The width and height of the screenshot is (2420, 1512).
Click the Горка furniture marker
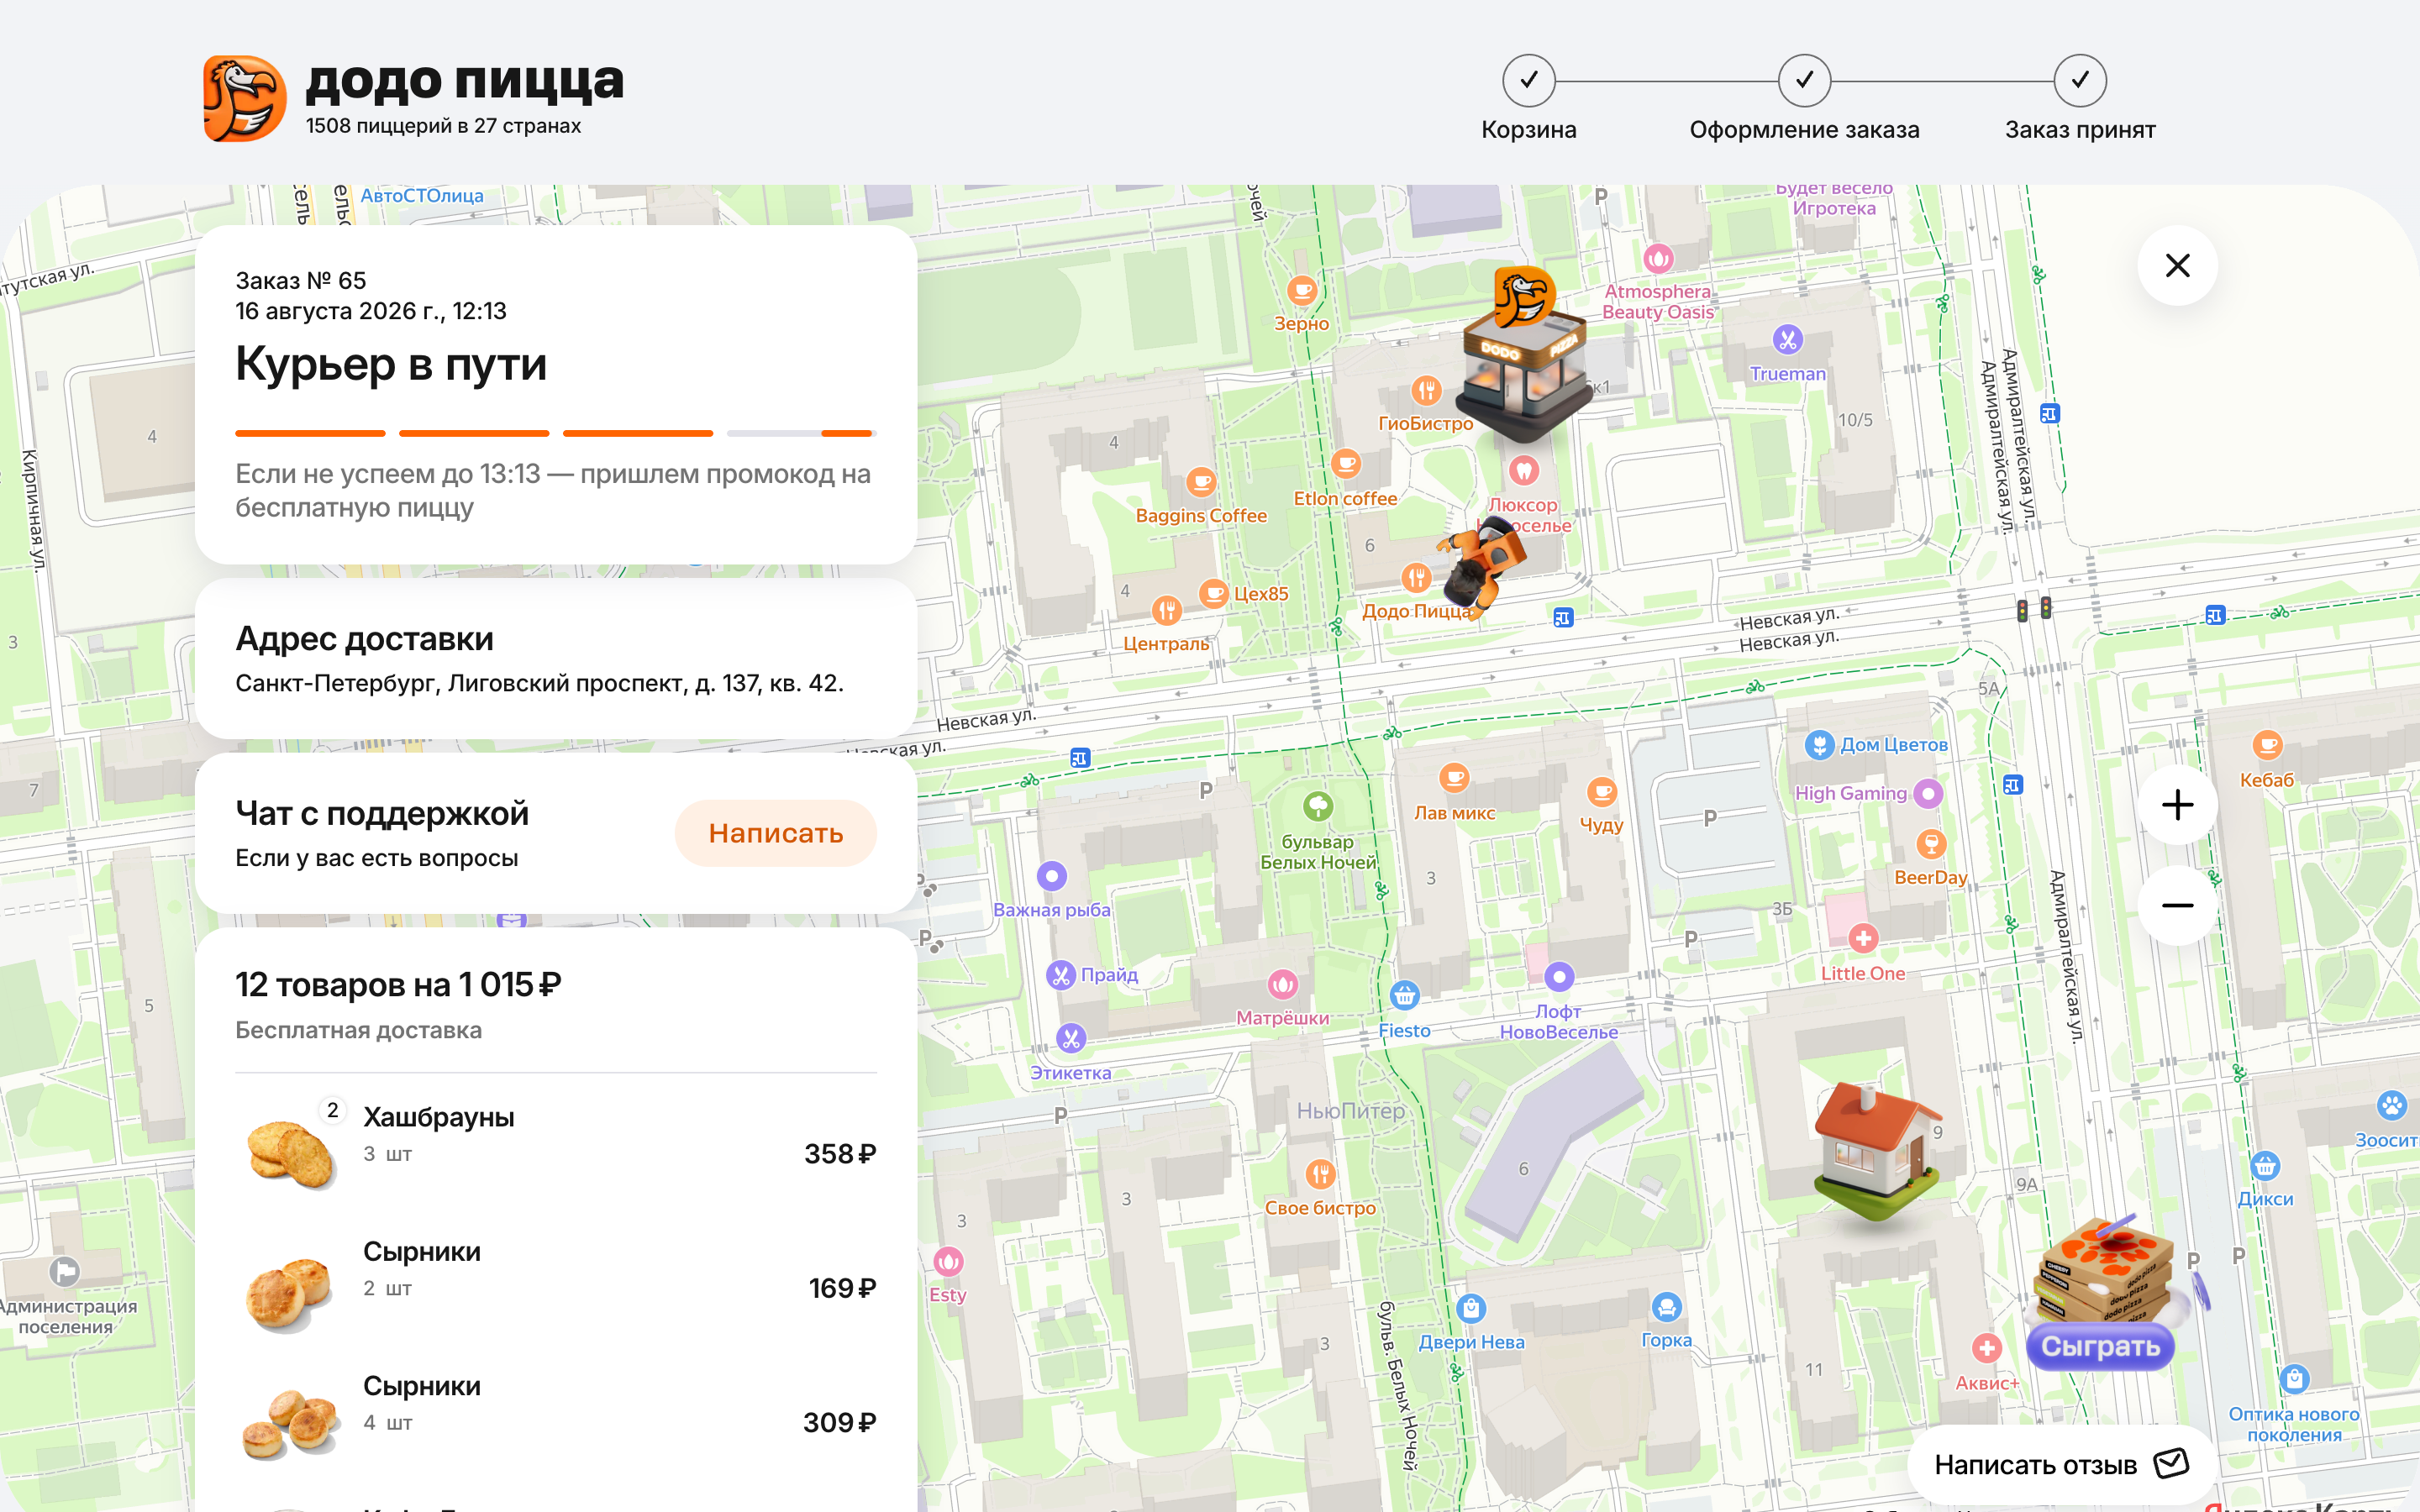pos(1666,1306)
